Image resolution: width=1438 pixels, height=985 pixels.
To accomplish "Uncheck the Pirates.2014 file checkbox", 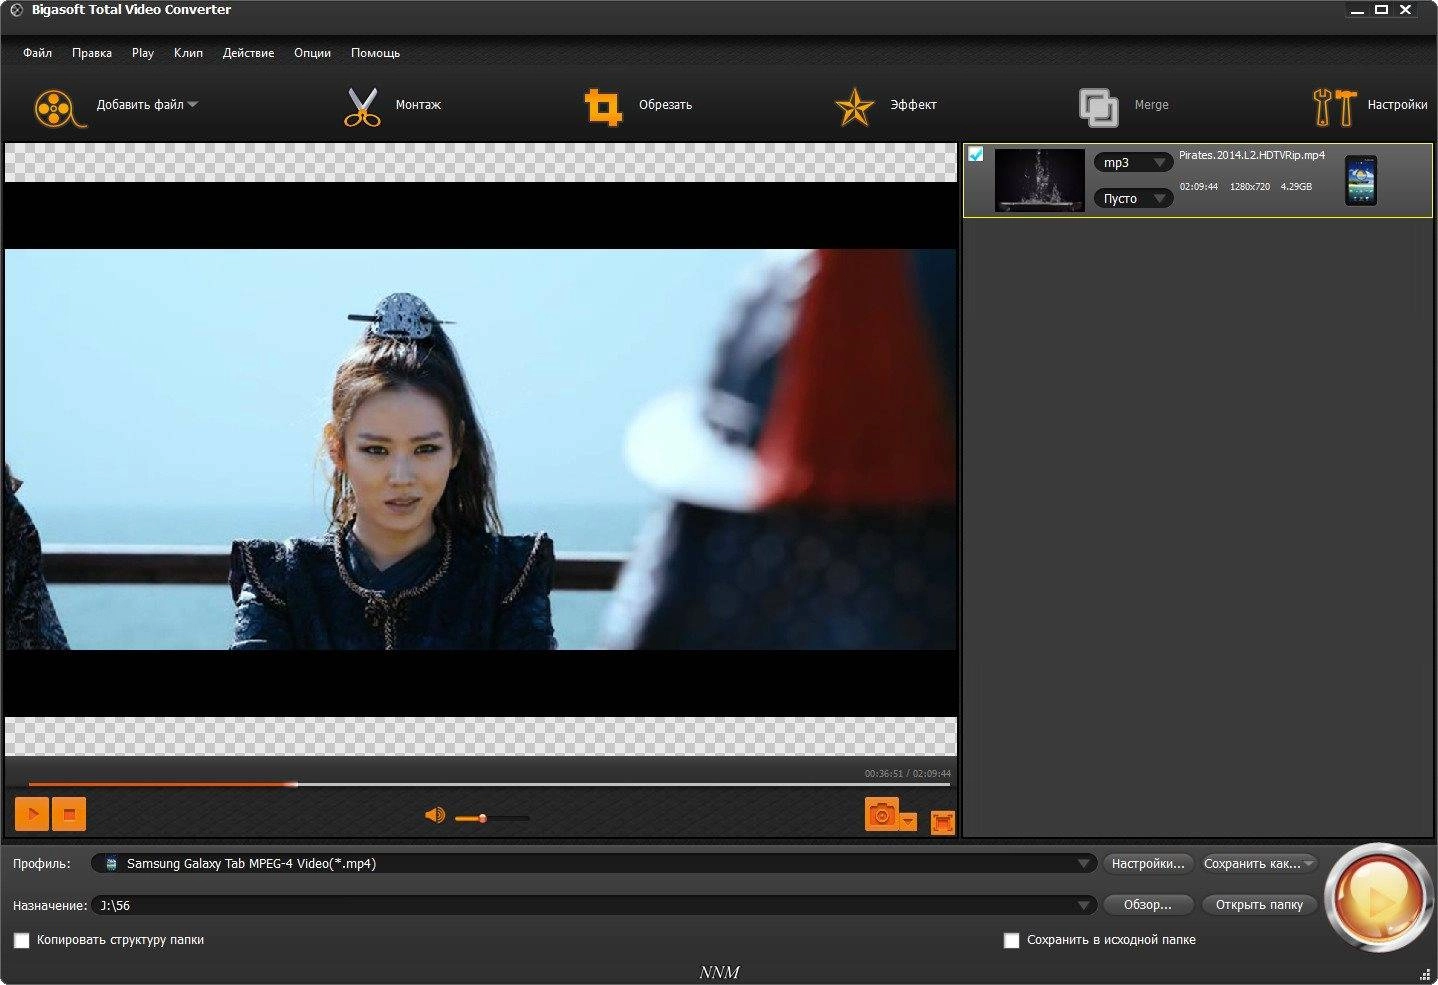I will point(975,154).
